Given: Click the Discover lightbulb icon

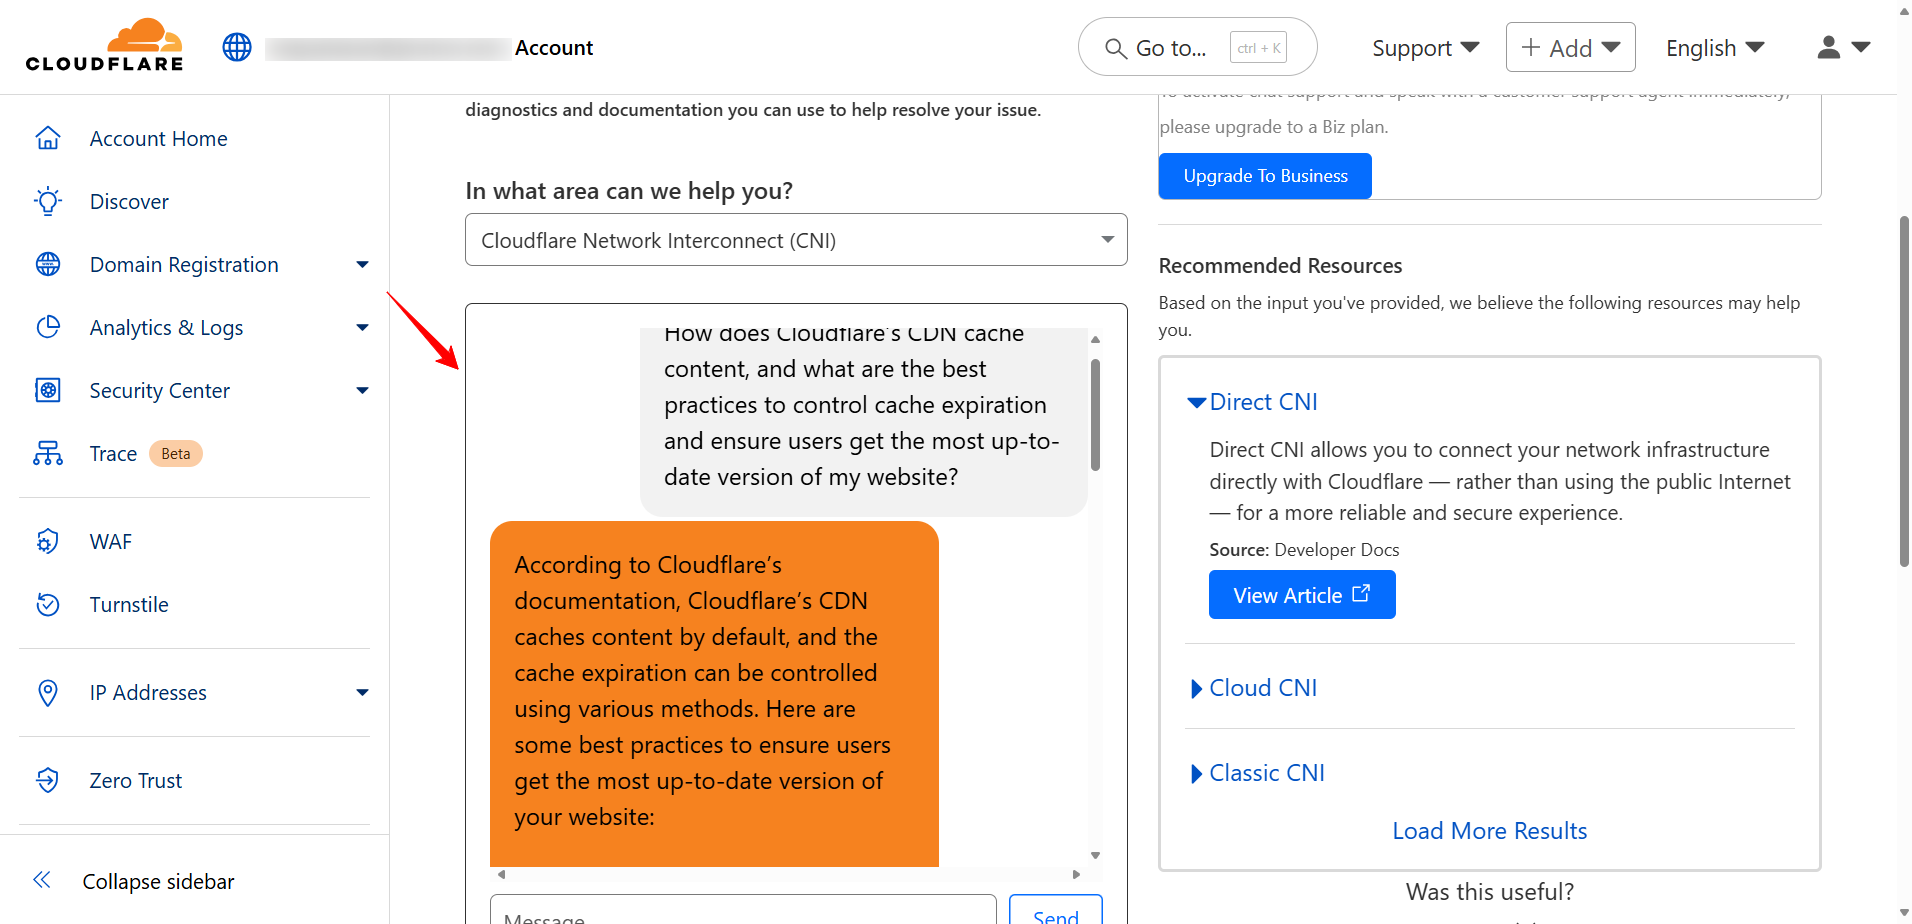Looking at the screenshot, I should 48,201.
